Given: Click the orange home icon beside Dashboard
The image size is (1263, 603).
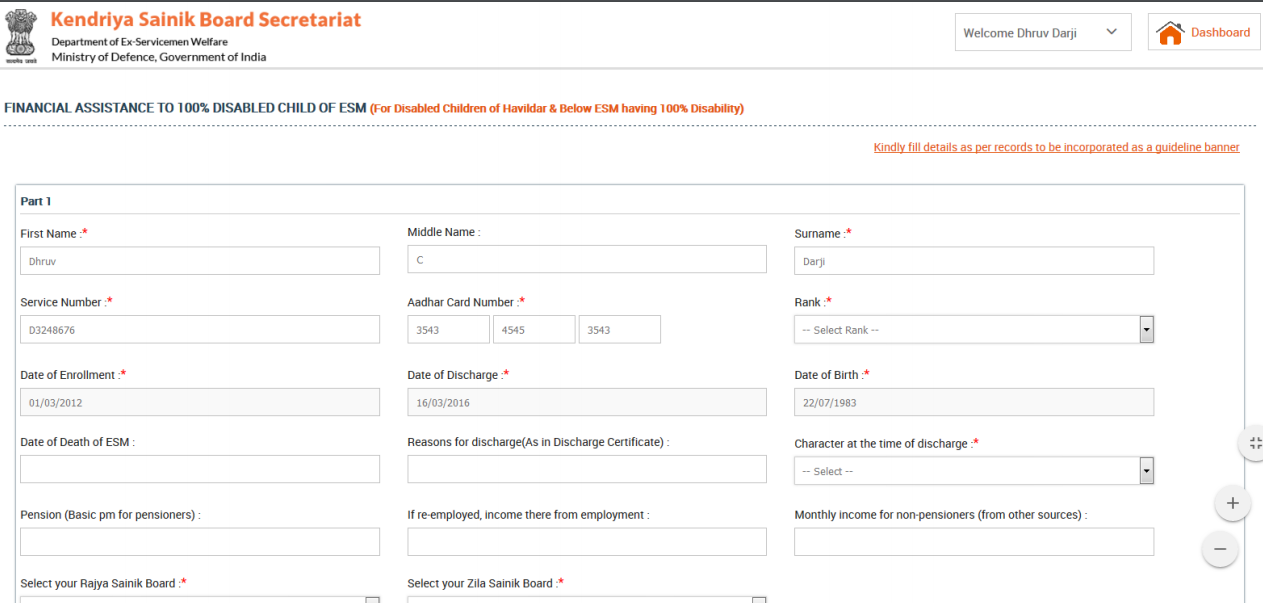Looking at the screenshot, I should click(1171, 32).
